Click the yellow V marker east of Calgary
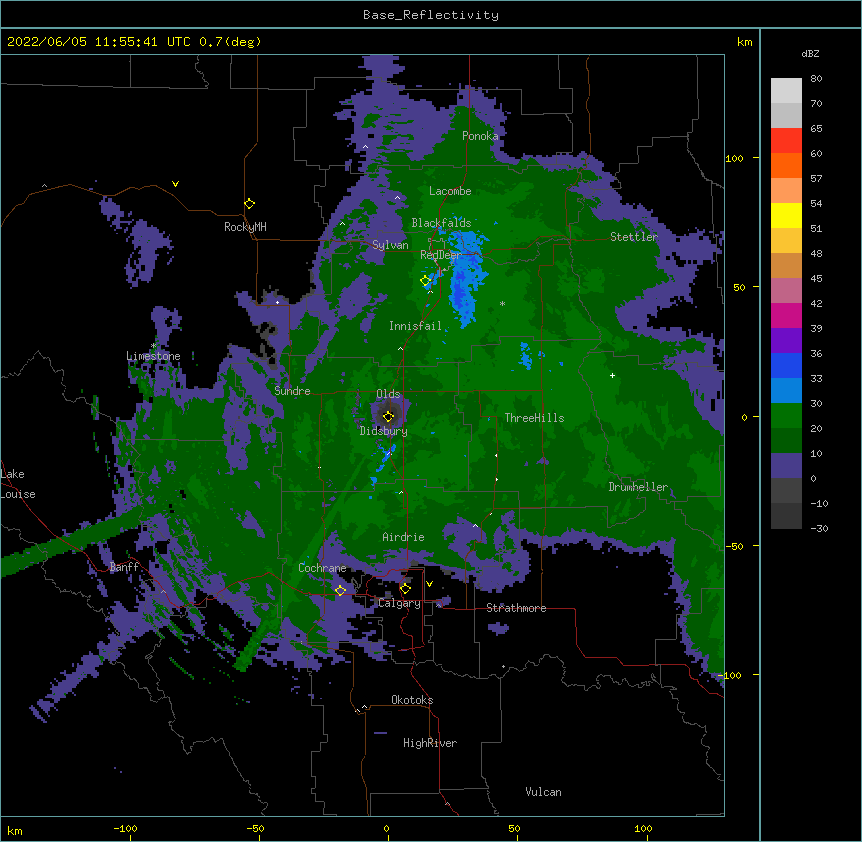Image resolution: width=862 pixels, height=842 pixels. pos(429,584)
